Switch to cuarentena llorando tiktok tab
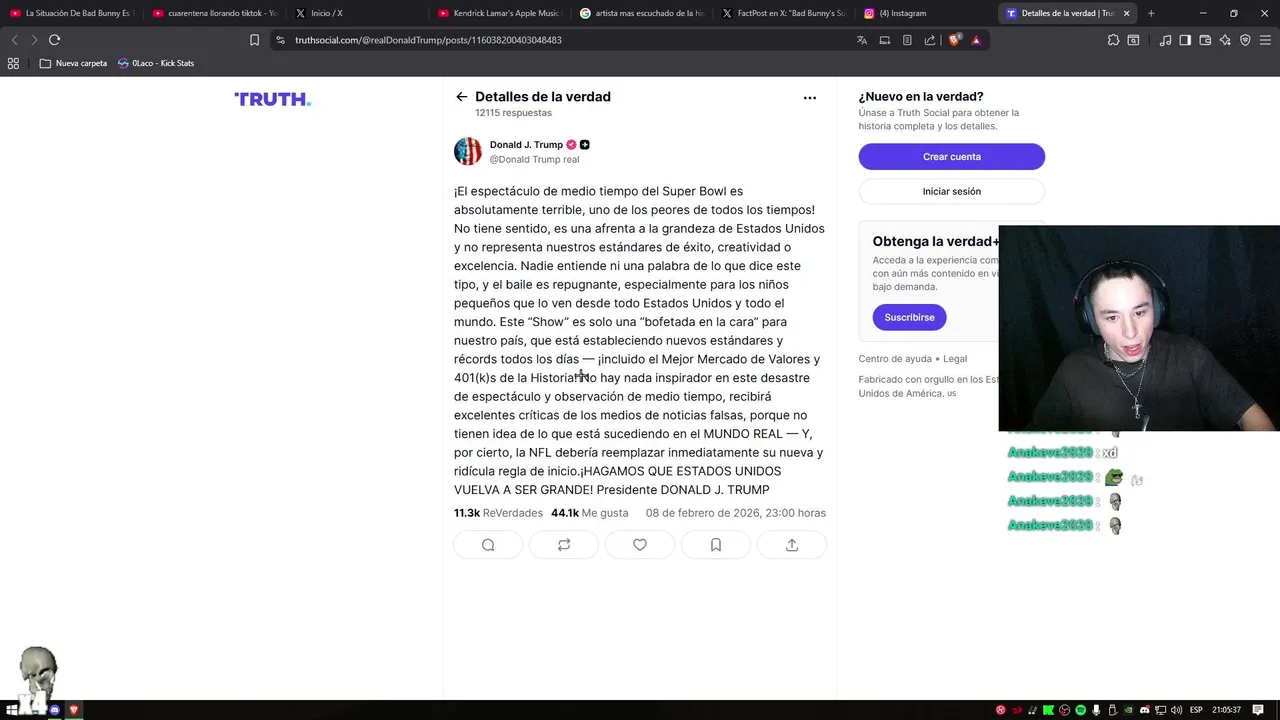 [214, 13]
